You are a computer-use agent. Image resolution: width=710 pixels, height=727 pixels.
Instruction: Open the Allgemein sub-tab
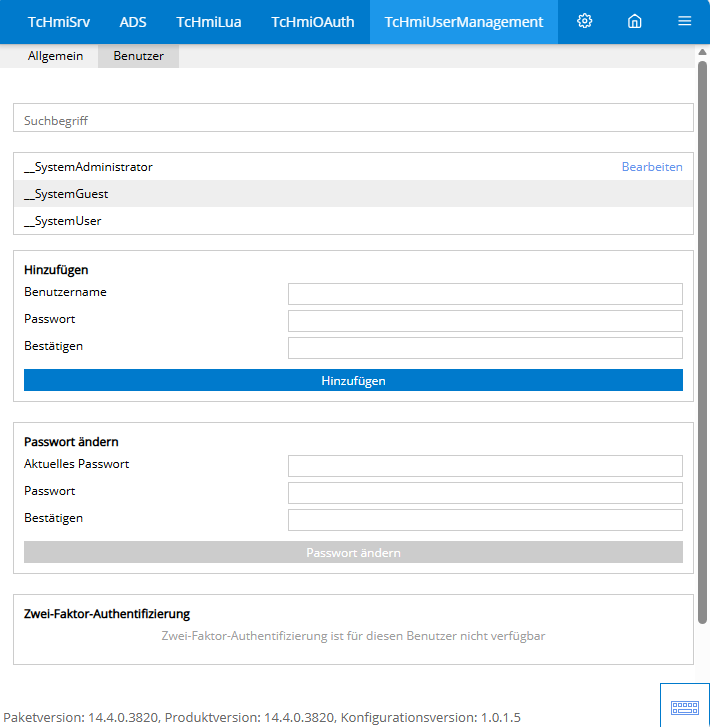click(55, 56)
